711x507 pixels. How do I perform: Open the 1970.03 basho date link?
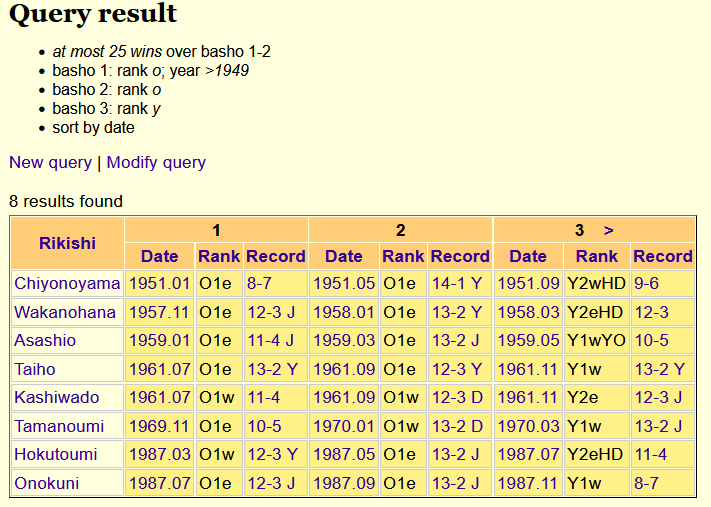[x=528, y=426]
